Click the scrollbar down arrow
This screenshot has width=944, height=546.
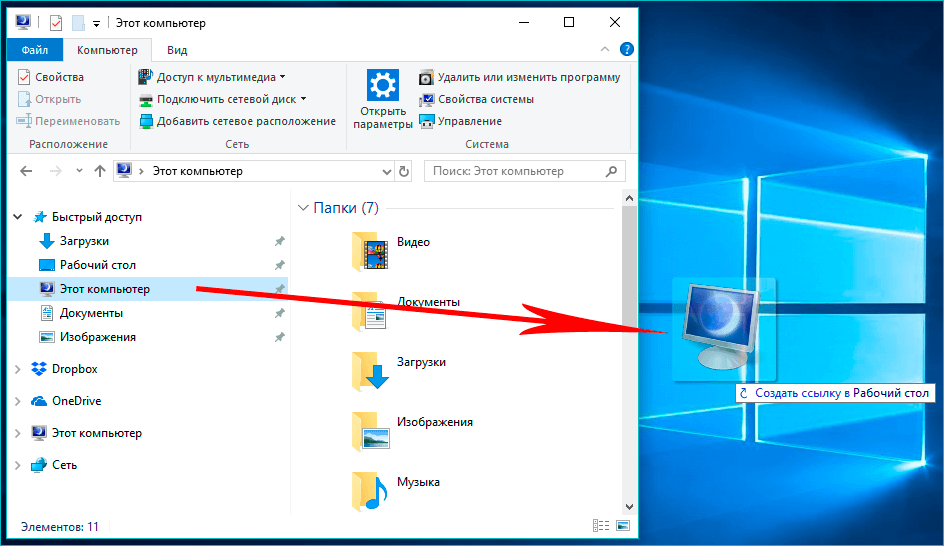pyautogui.click(x=629, y=507)
